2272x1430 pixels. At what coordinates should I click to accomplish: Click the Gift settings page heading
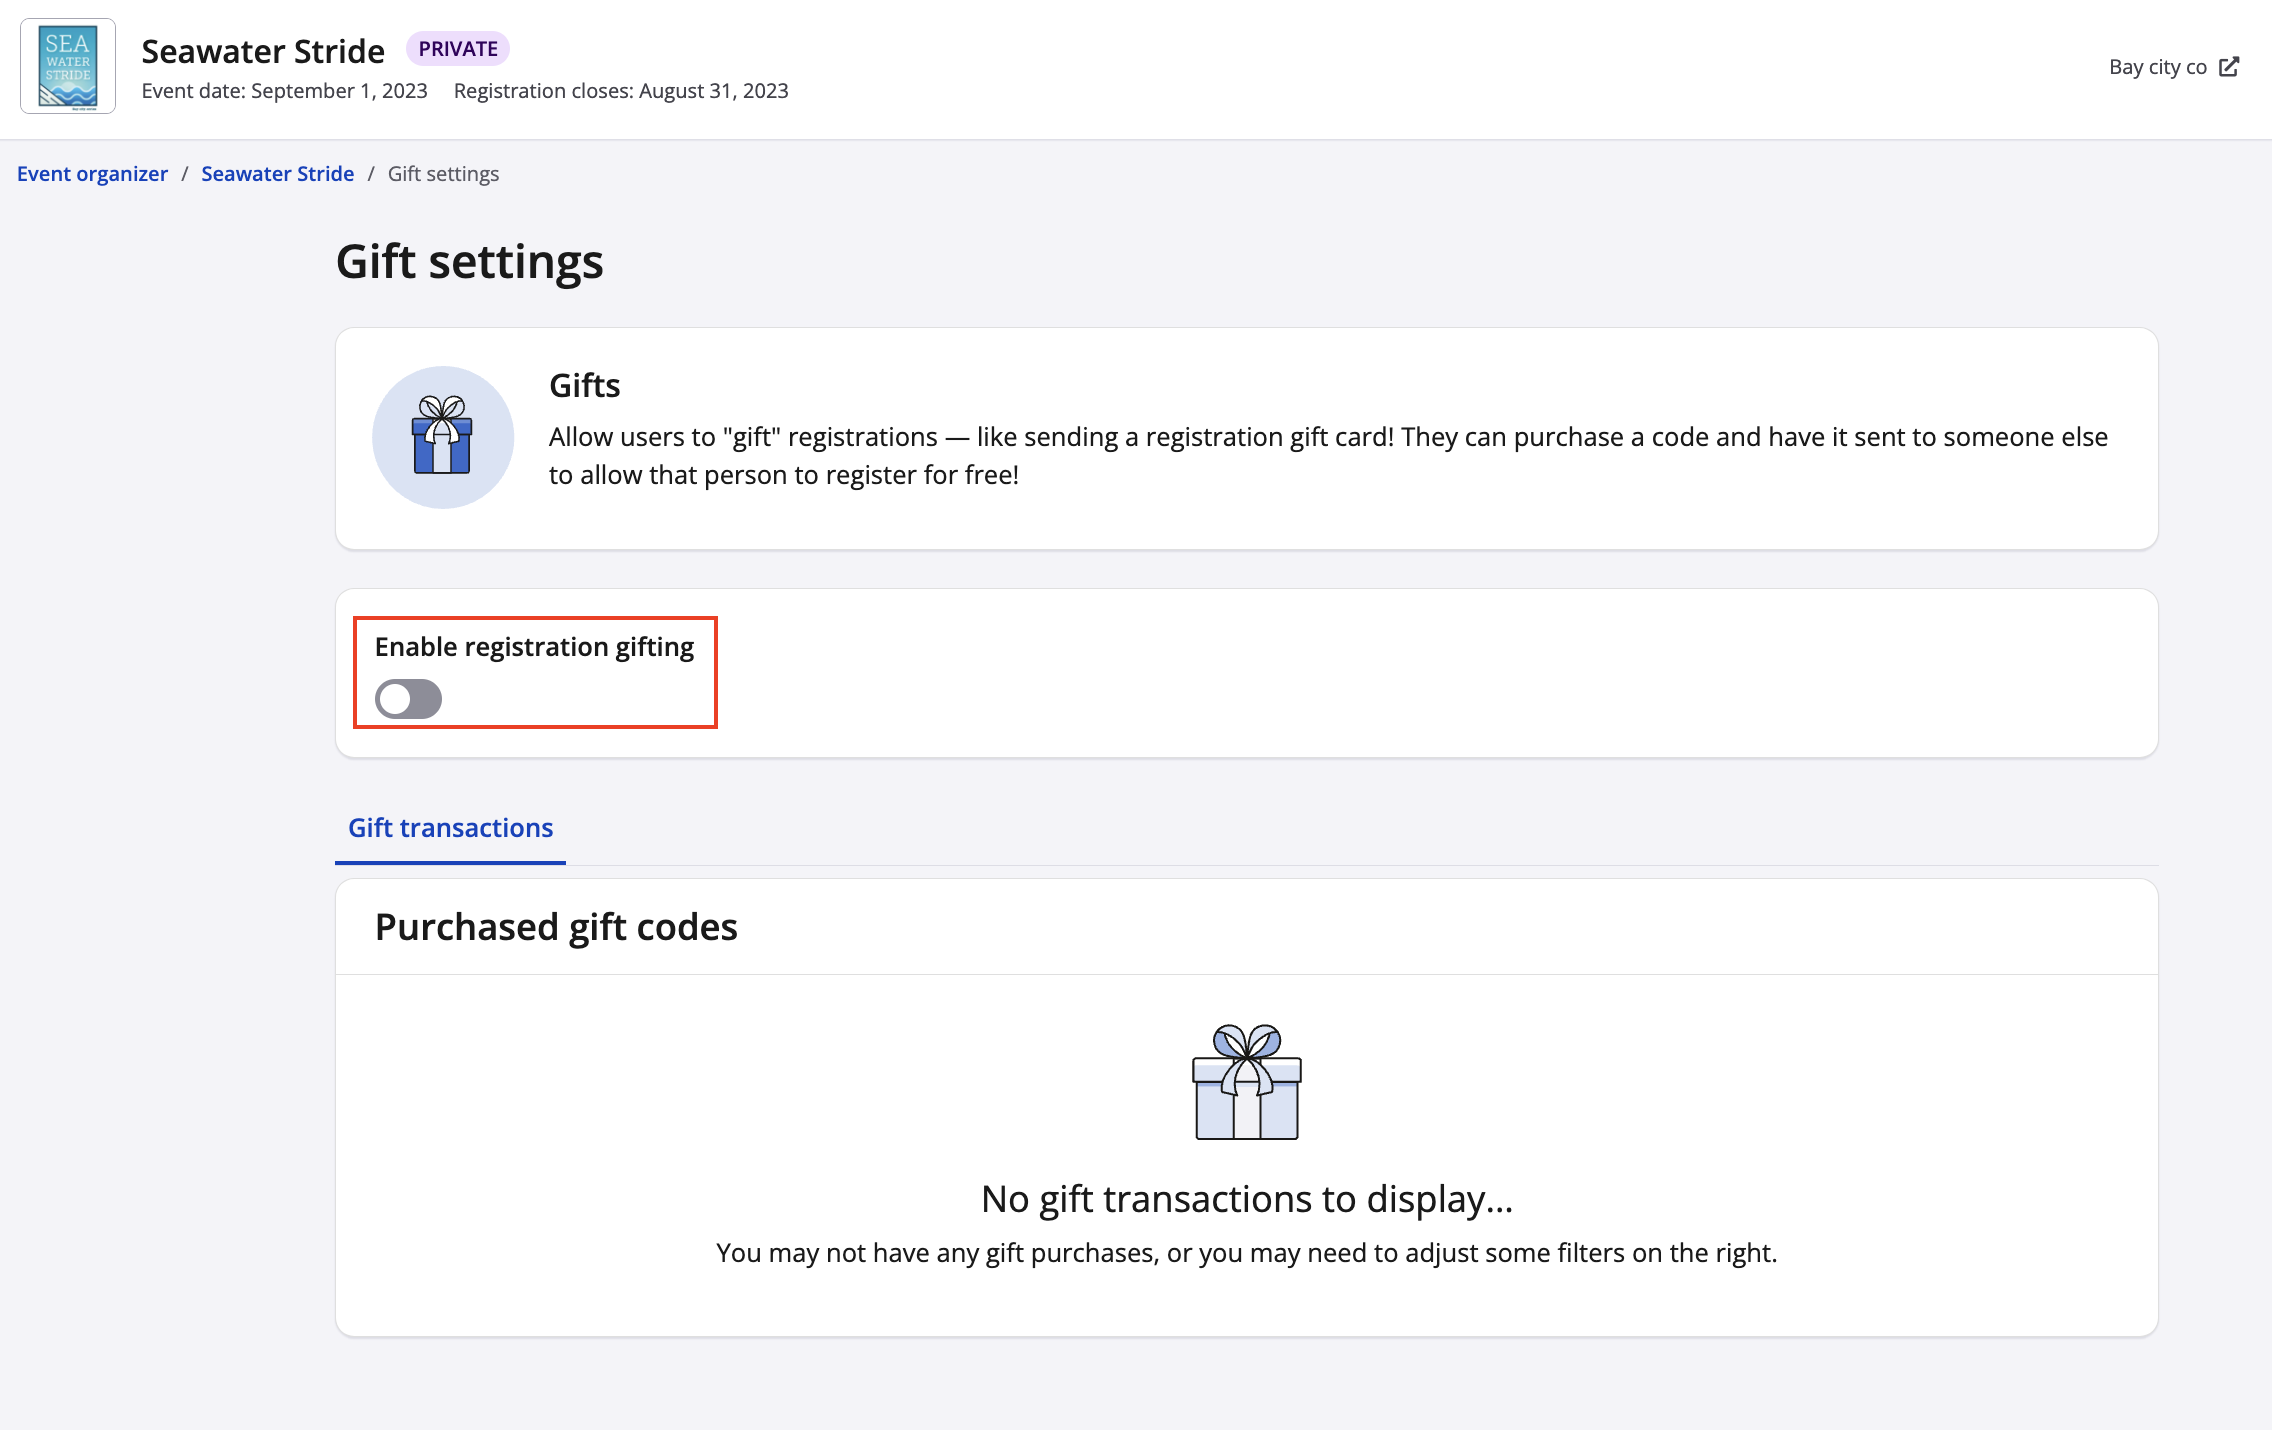click(x=469, y=262)
